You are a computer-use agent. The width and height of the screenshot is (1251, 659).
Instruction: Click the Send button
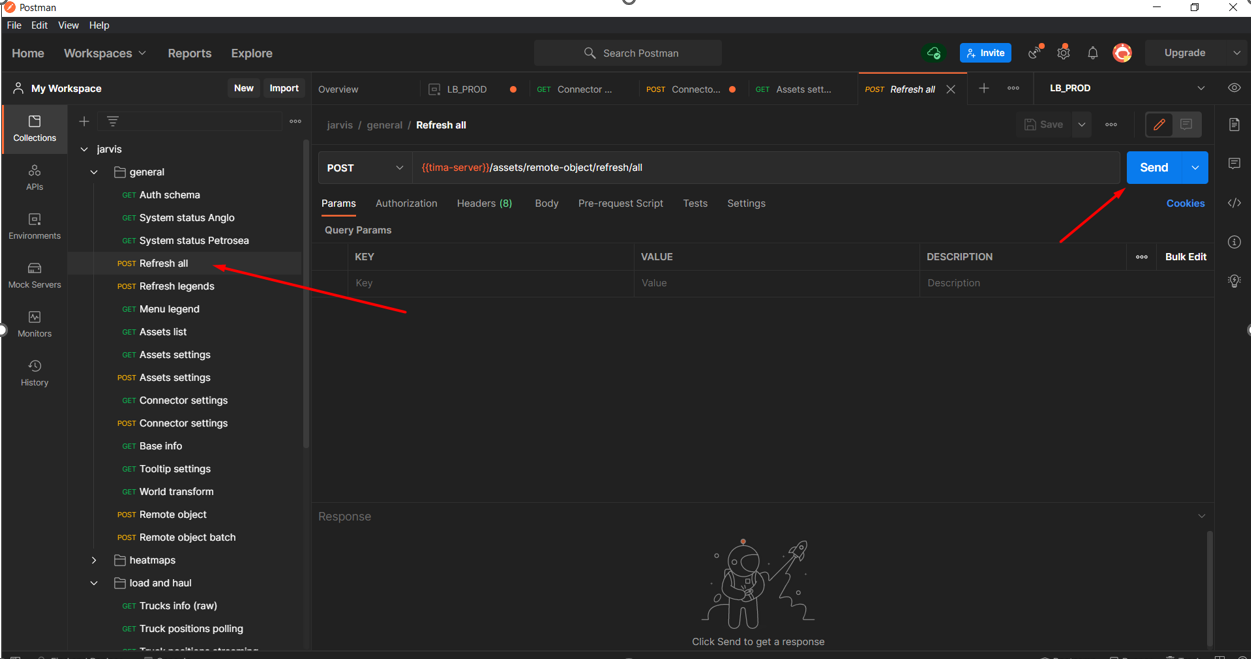coord(1154,168)
